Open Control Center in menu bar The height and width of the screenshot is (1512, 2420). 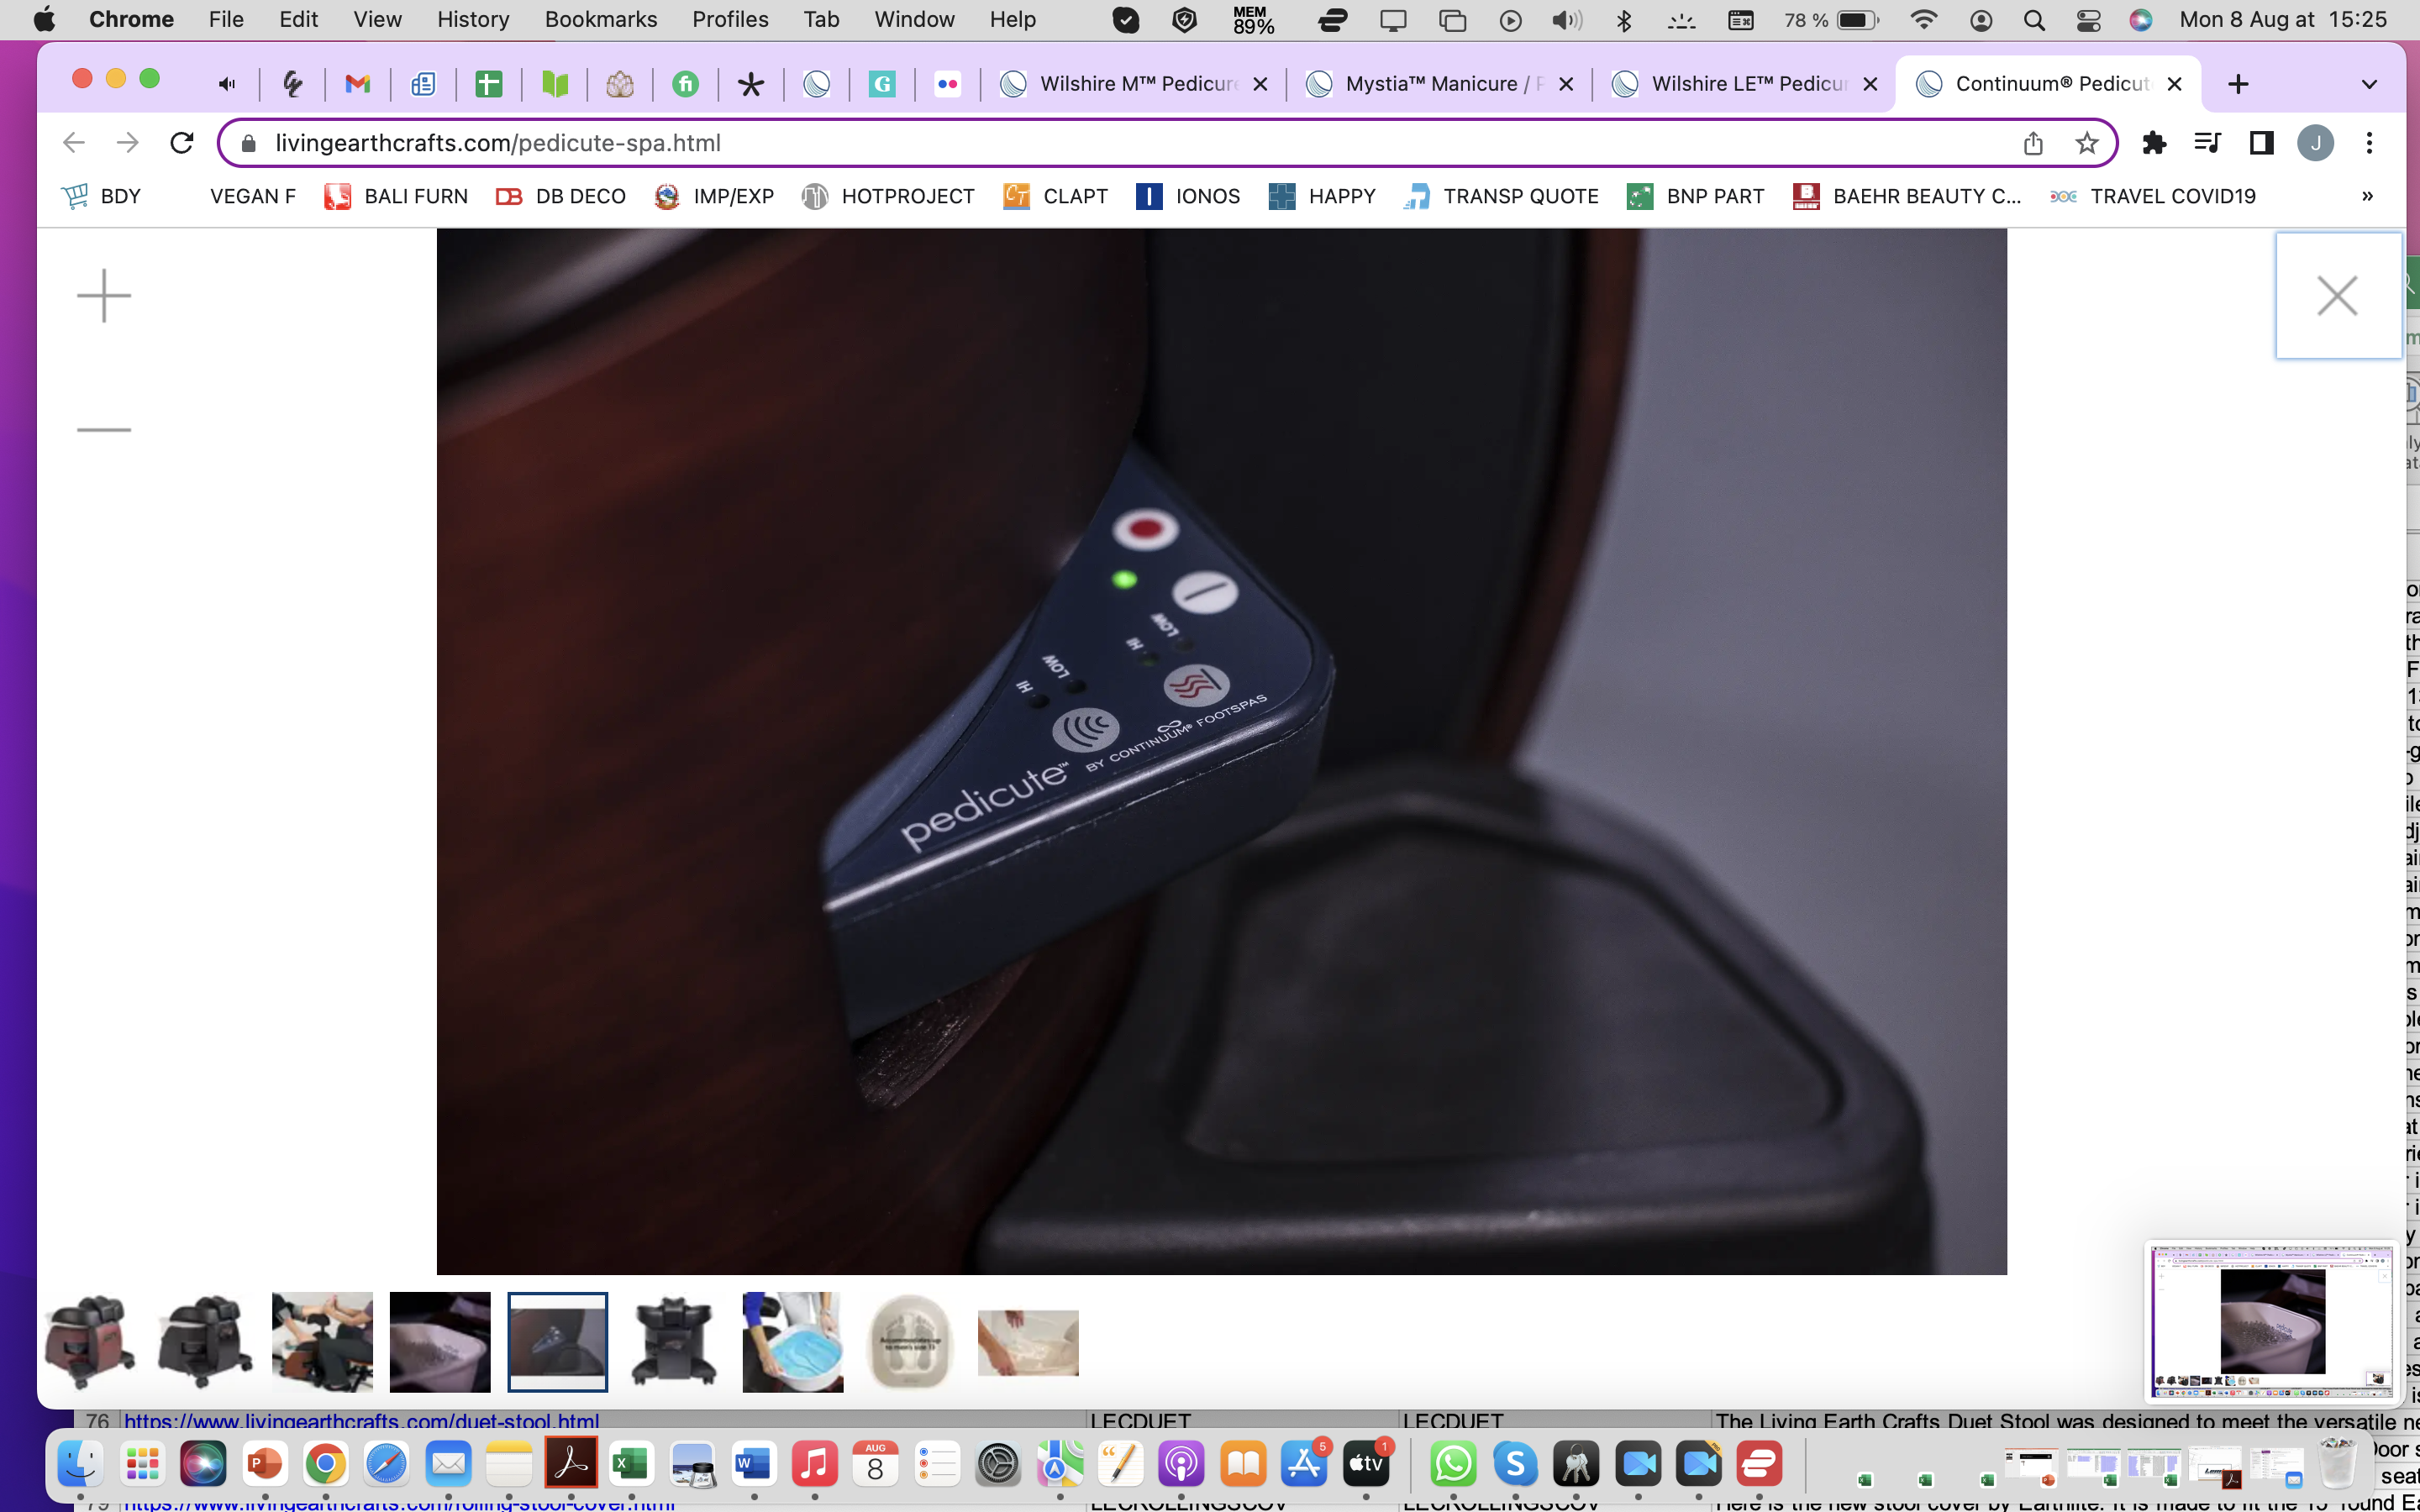[x=2088, y=20]
